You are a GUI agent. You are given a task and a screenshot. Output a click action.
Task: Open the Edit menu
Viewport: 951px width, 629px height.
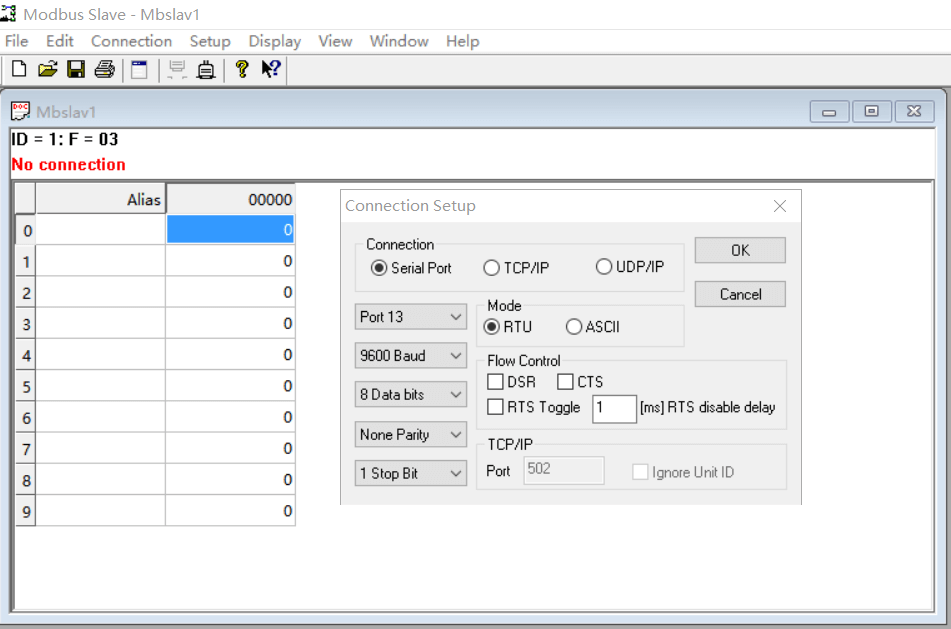(x=59, y=41)
